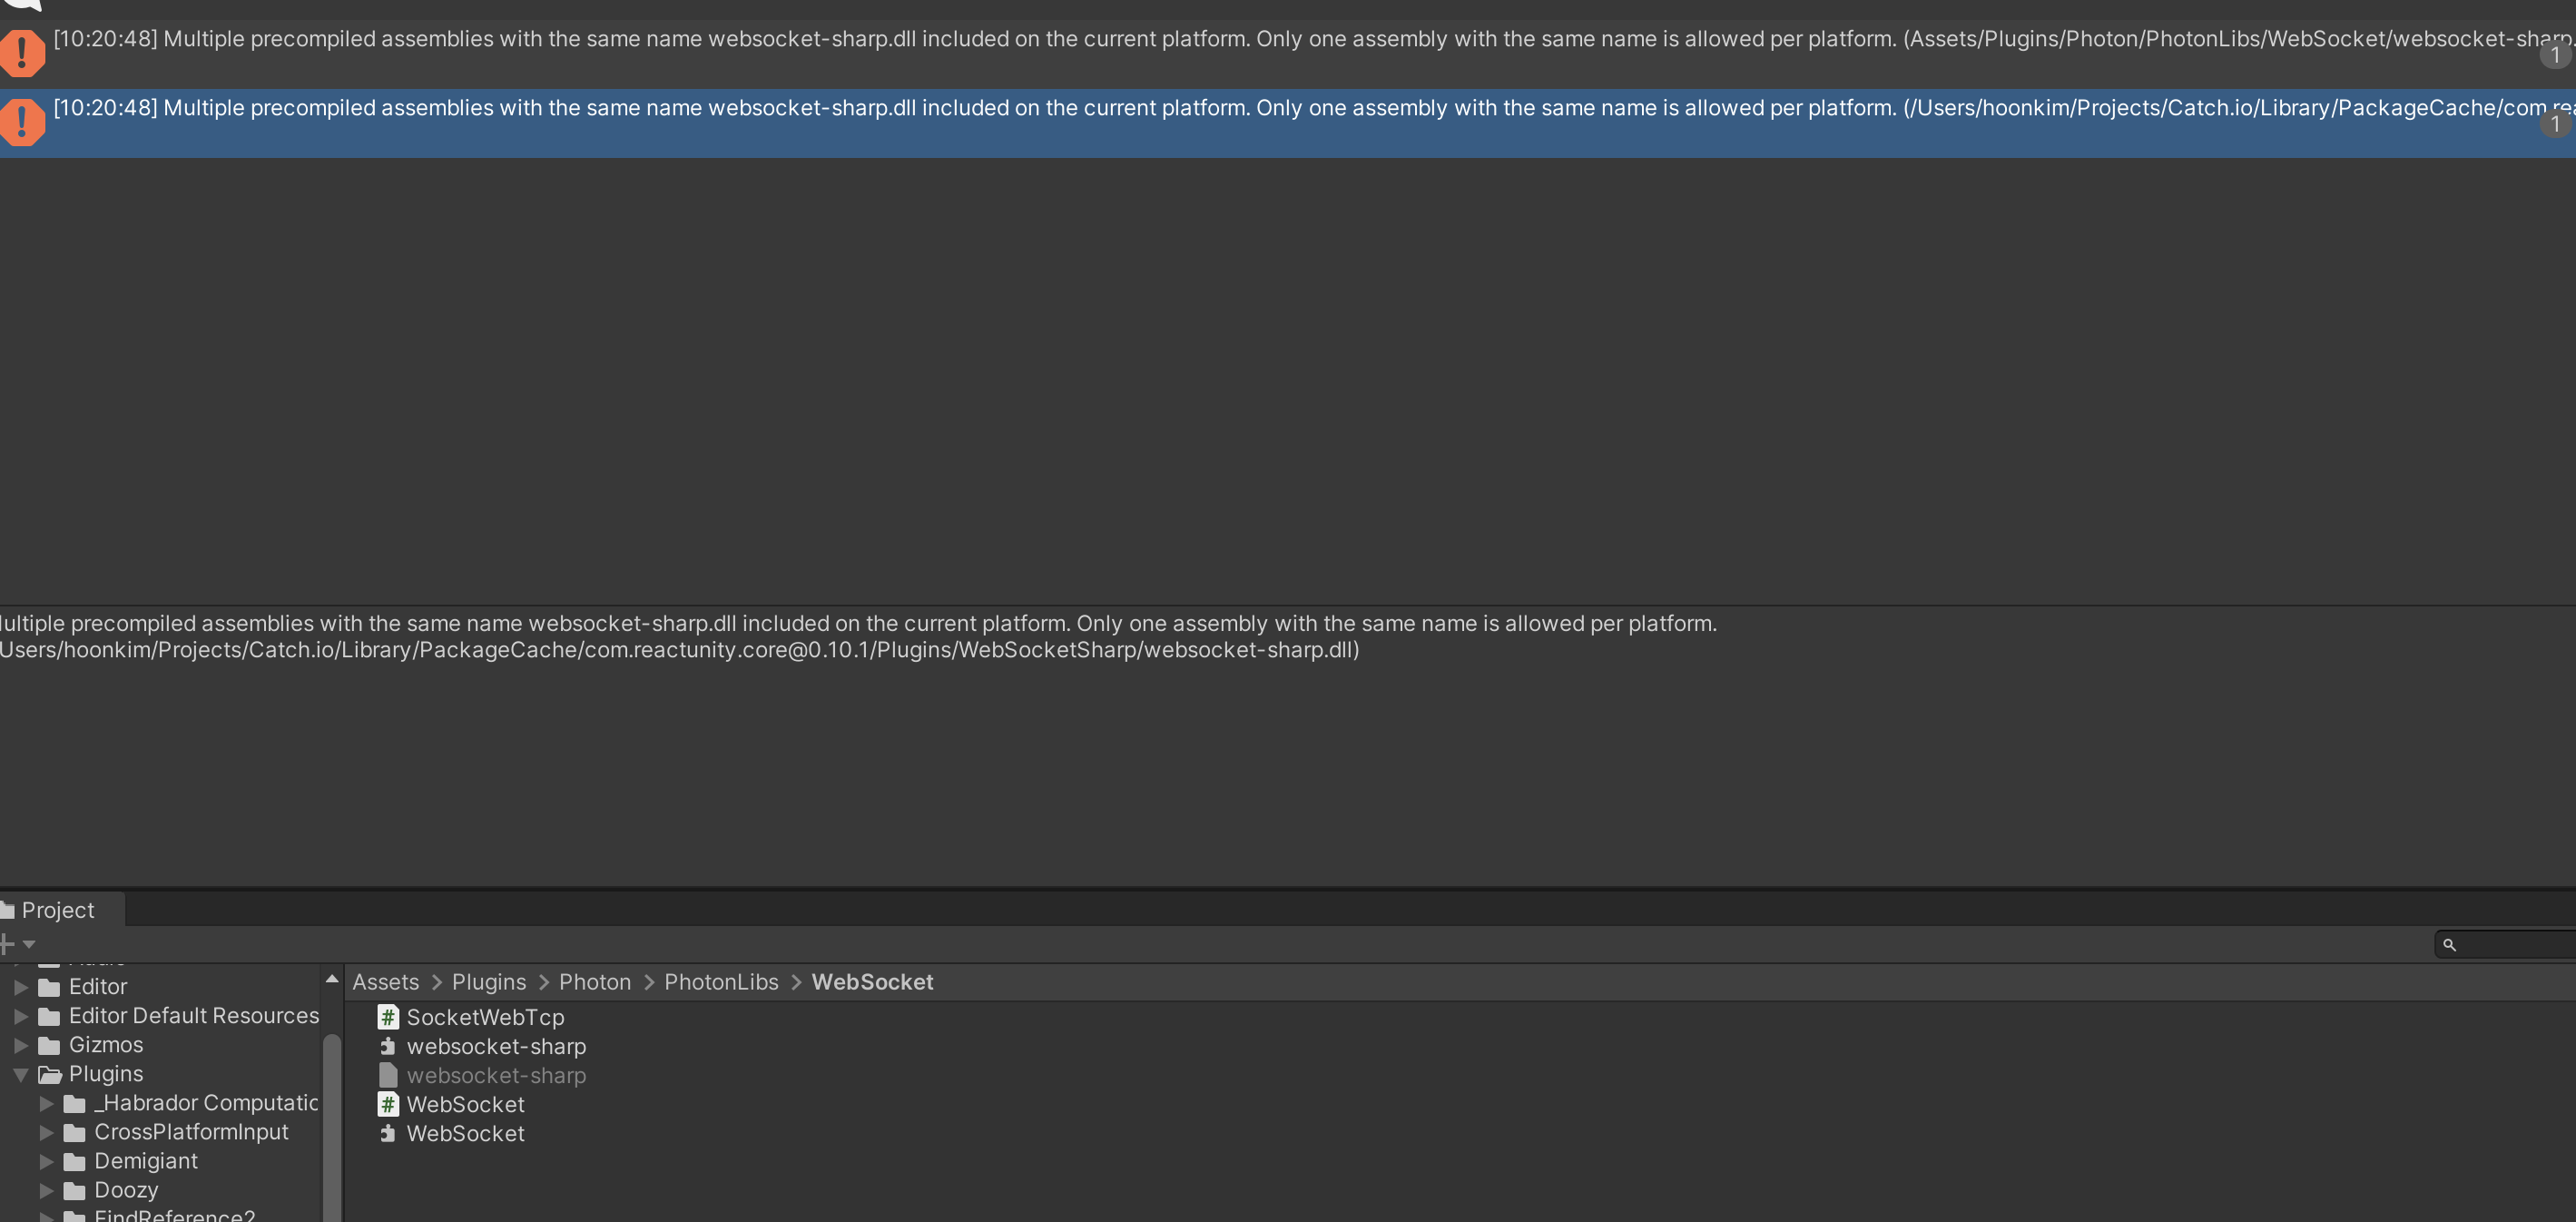
Task: Click the SocketWebTcp C# script icon
Action: click(388, 1017)
